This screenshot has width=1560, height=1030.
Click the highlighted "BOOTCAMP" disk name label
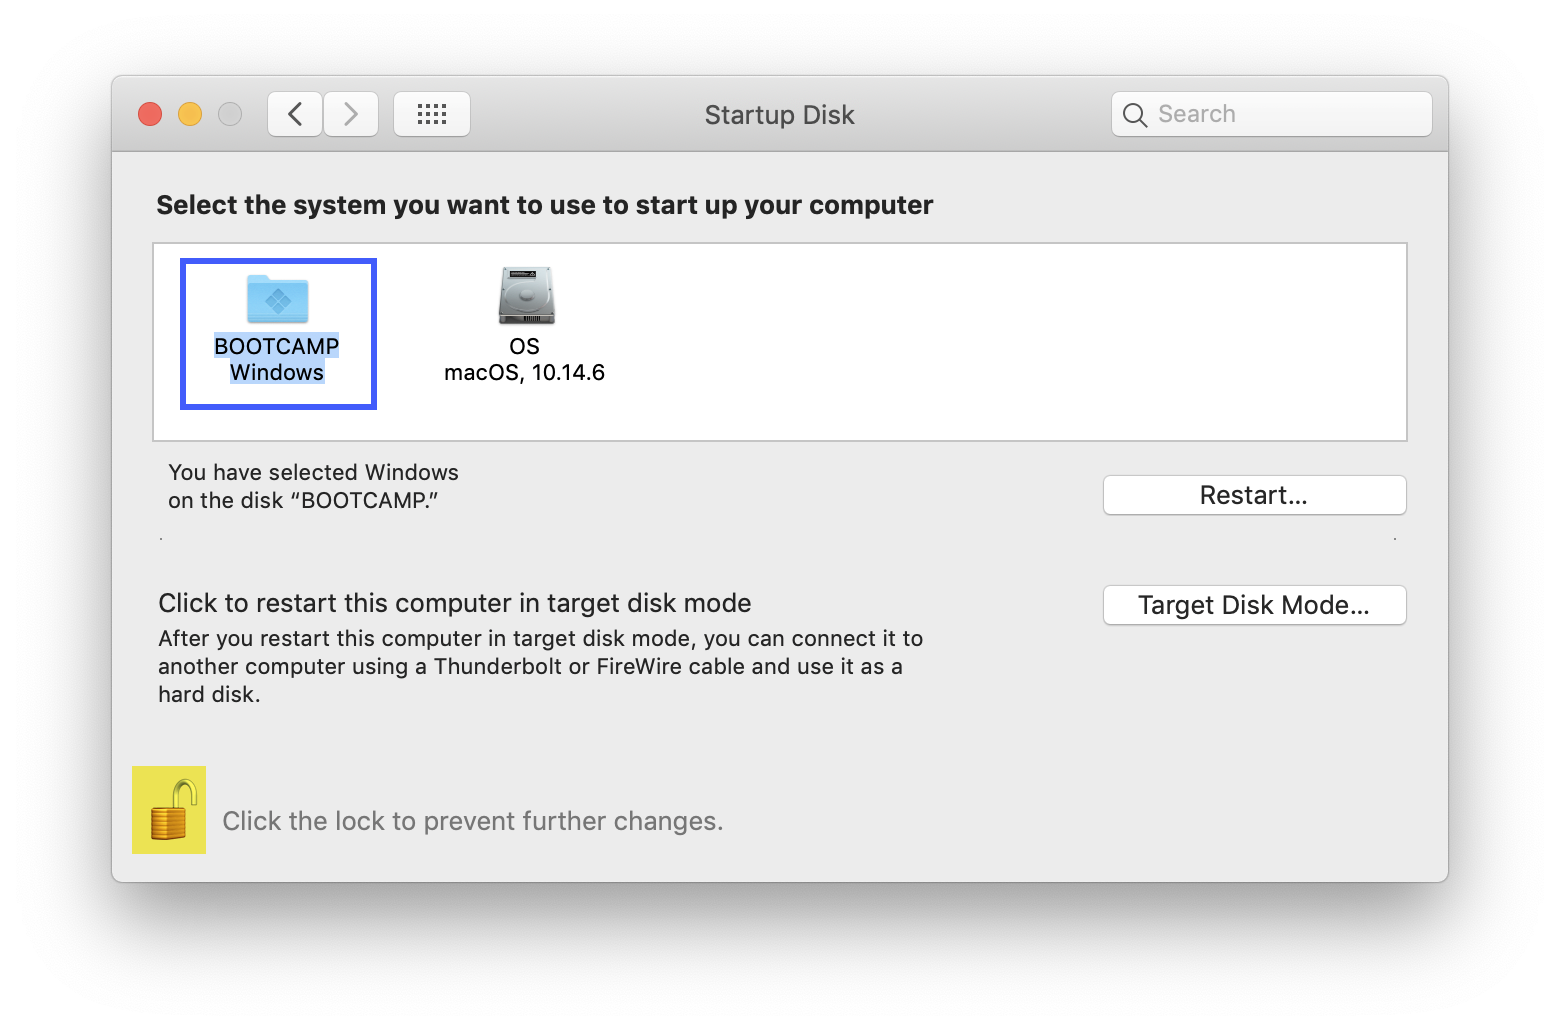tap(277, 346)
